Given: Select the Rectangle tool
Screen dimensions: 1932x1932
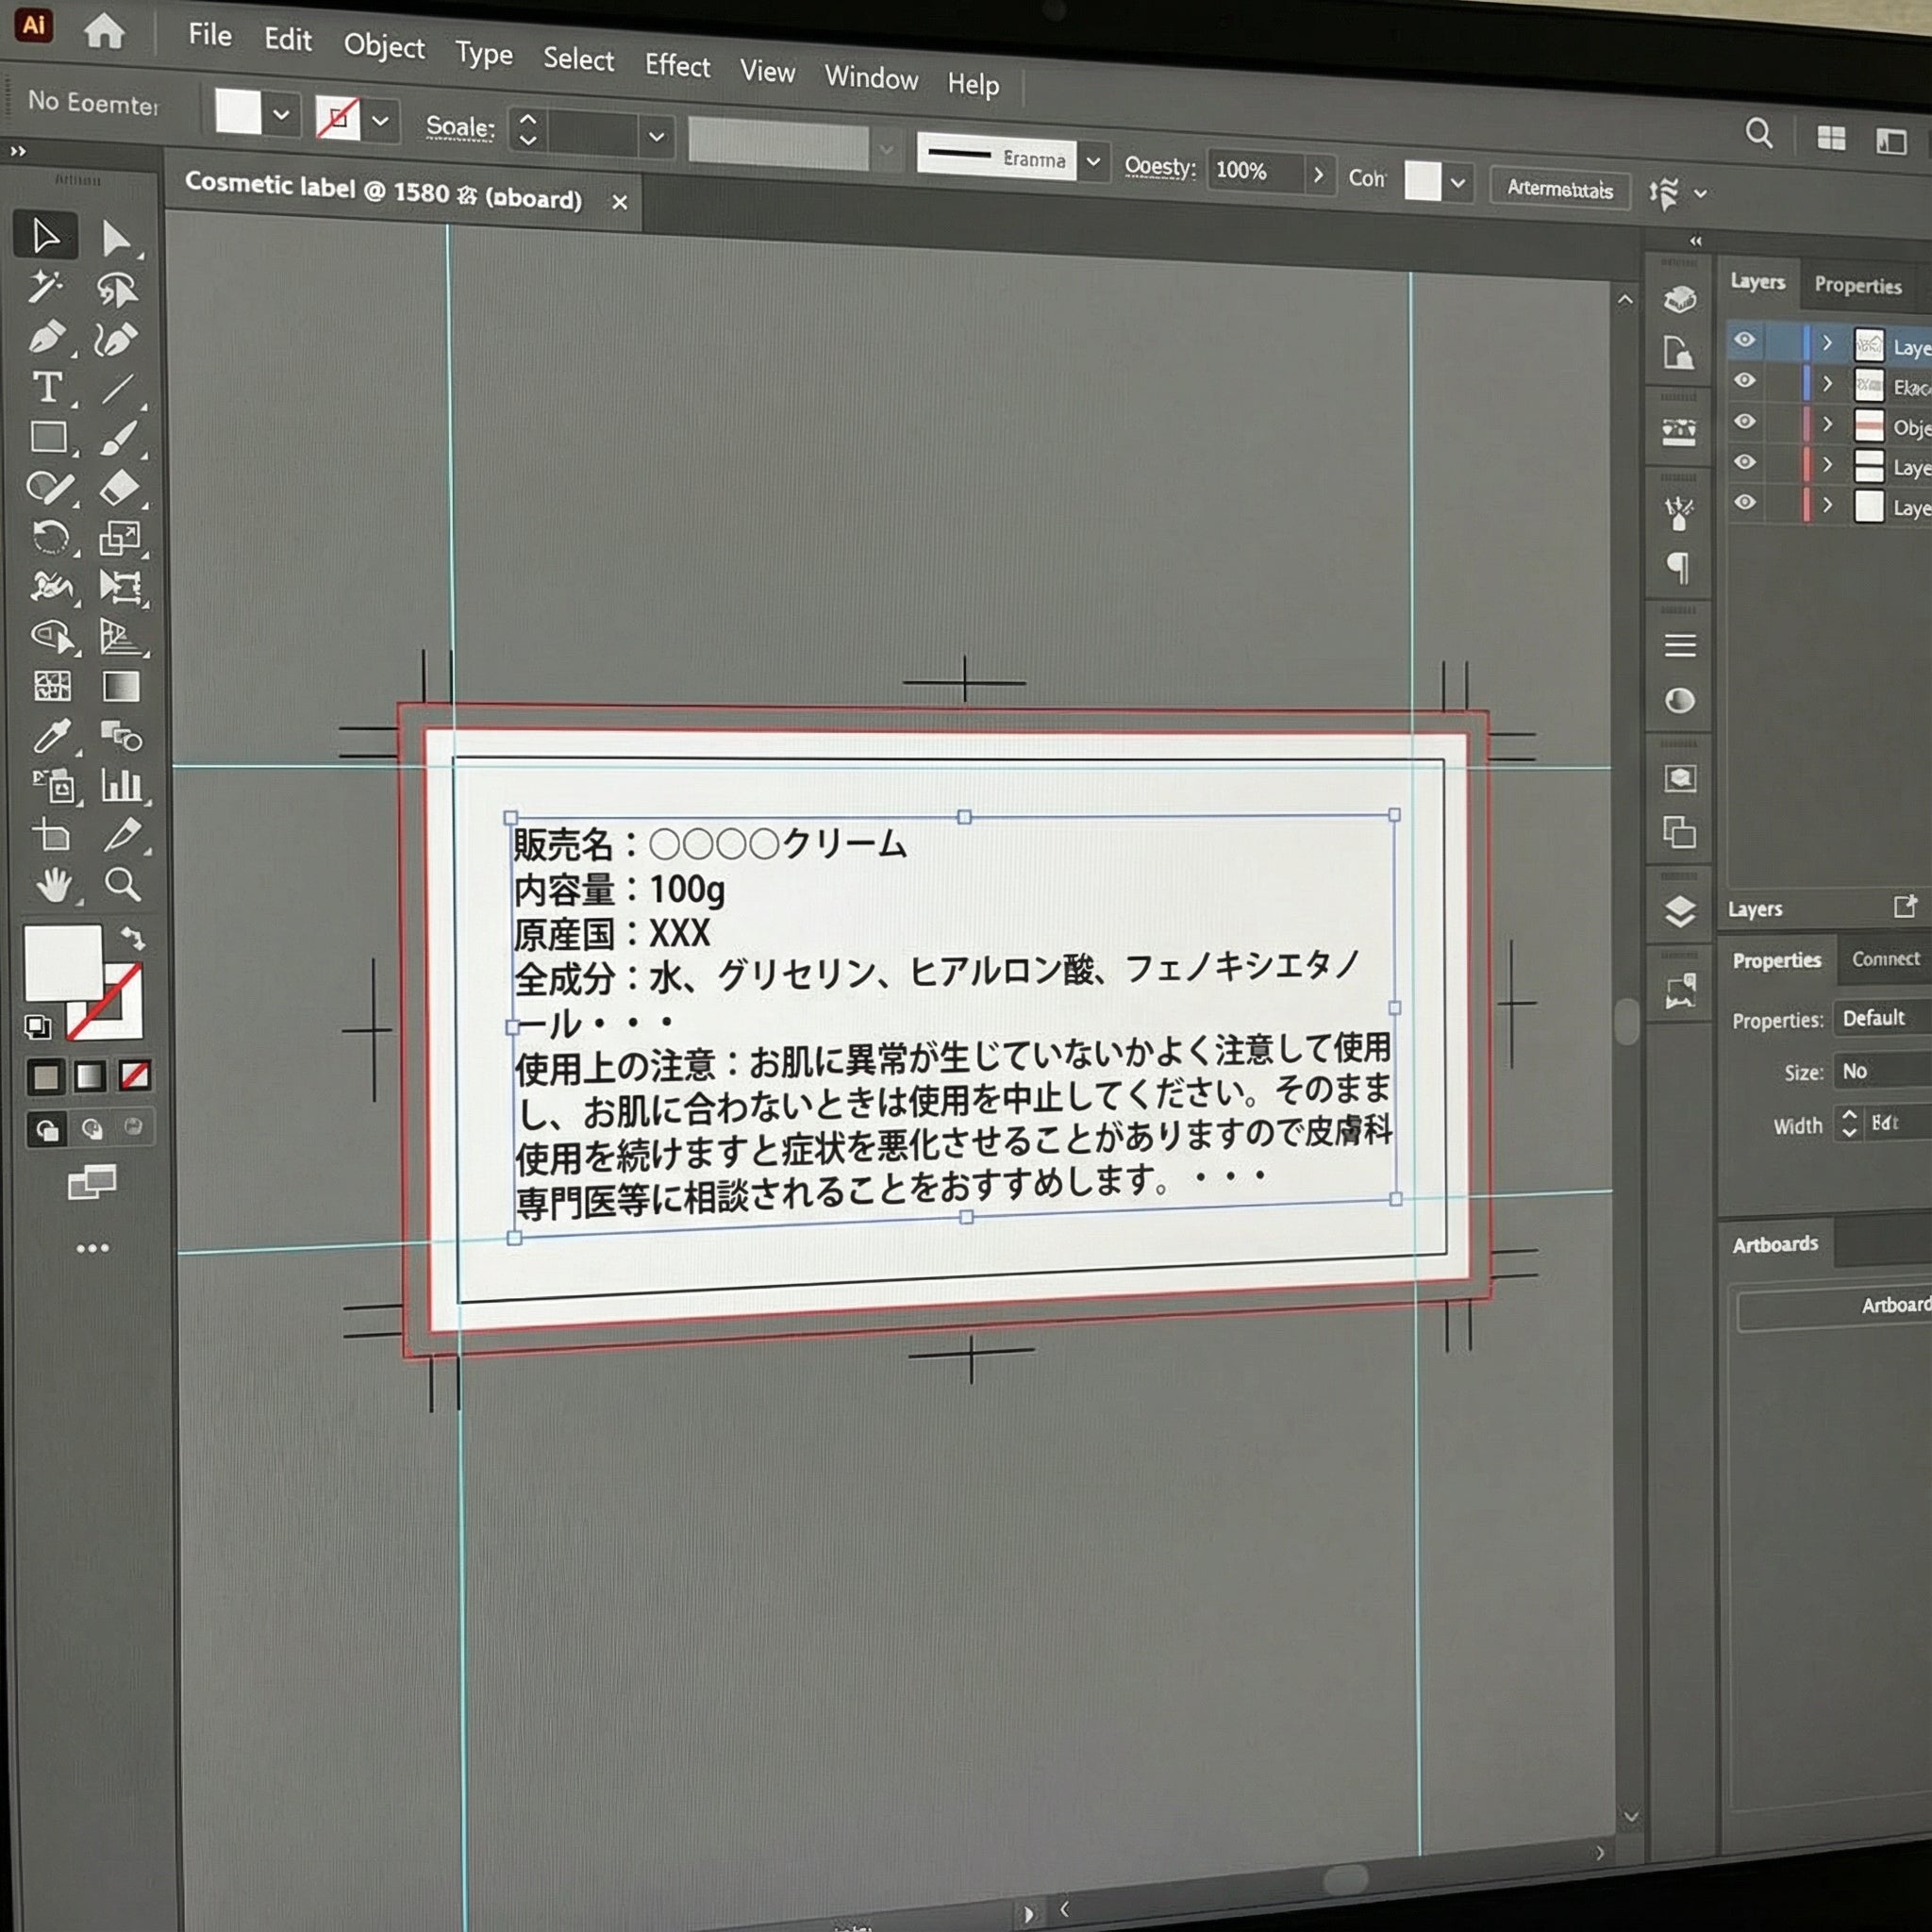Looking at the screenshot, I should (x=52, y=437).
